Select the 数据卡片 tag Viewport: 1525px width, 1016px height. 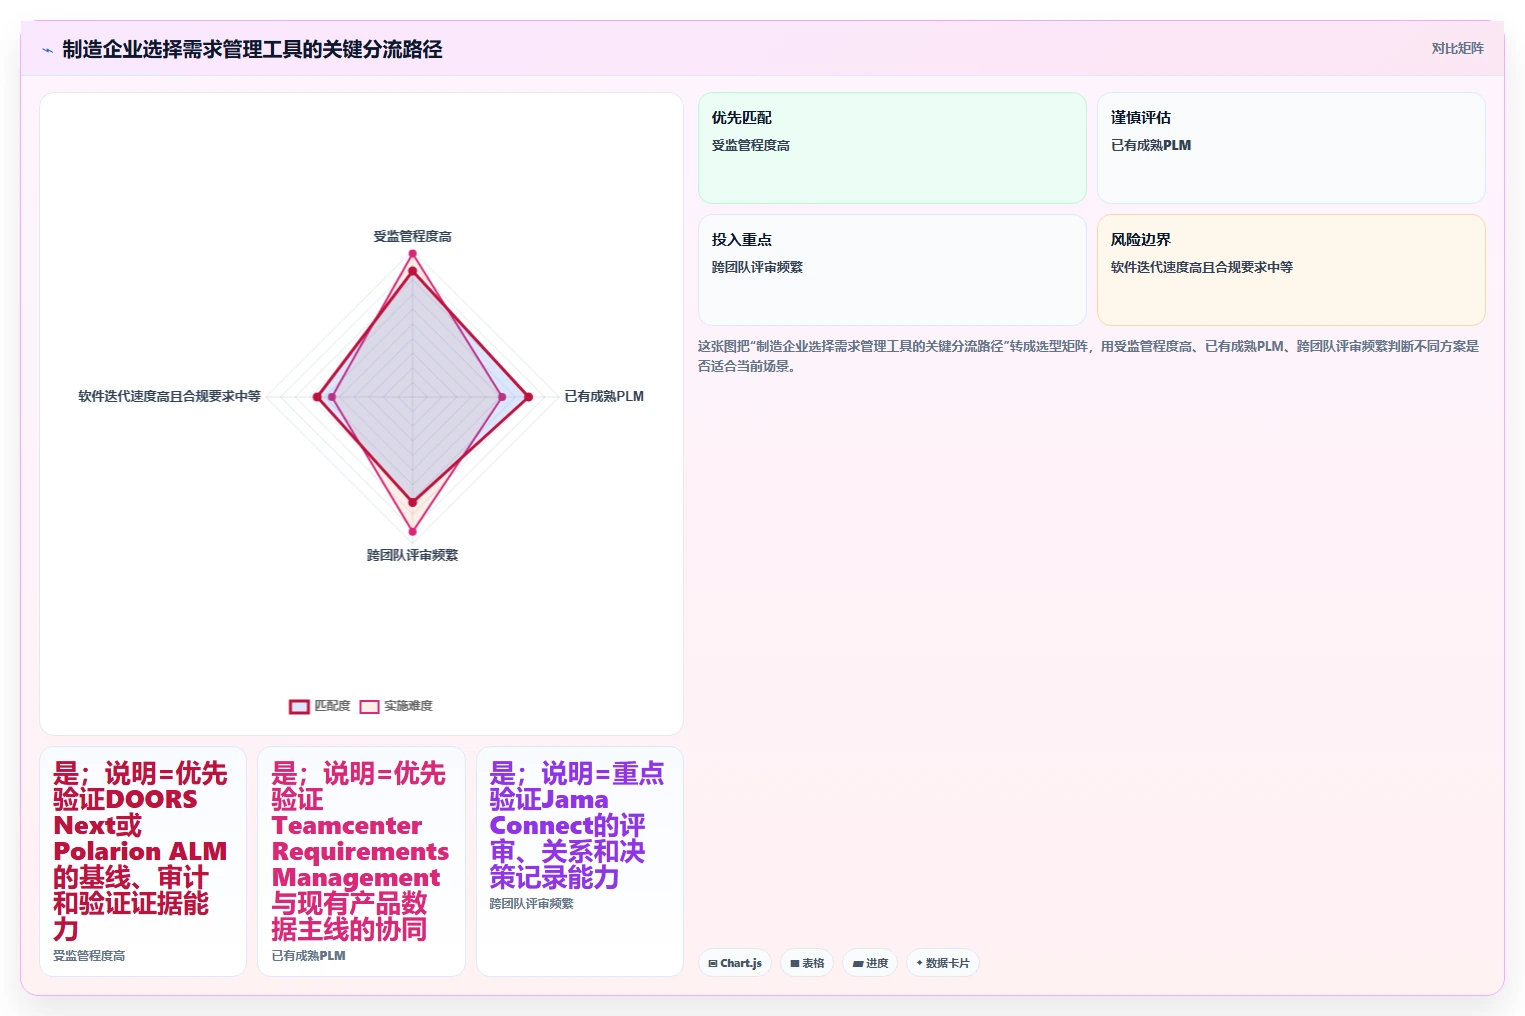coord(942,963)
